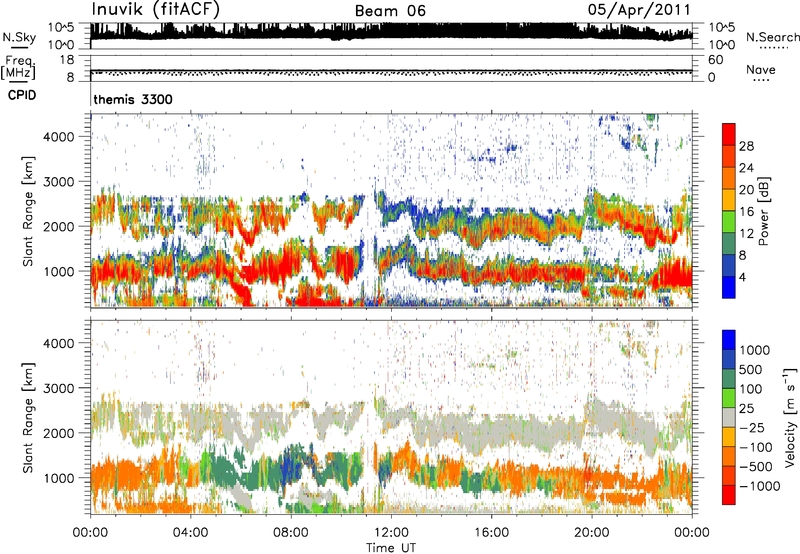Click the '-500' value on Velocity scale
Screen dimensions: 800x554
(756, 466)
